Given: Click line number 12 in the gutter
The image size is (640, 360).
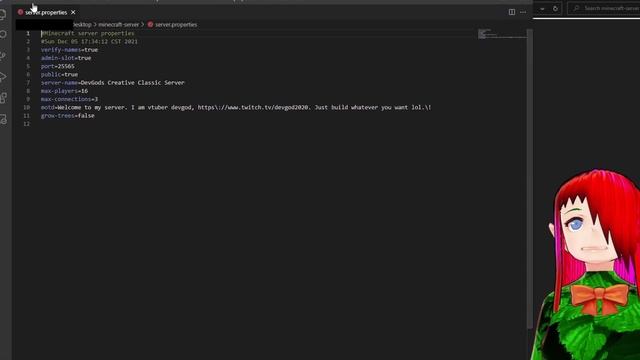Looking at the screenshot, I should click(x=27, y=124).
